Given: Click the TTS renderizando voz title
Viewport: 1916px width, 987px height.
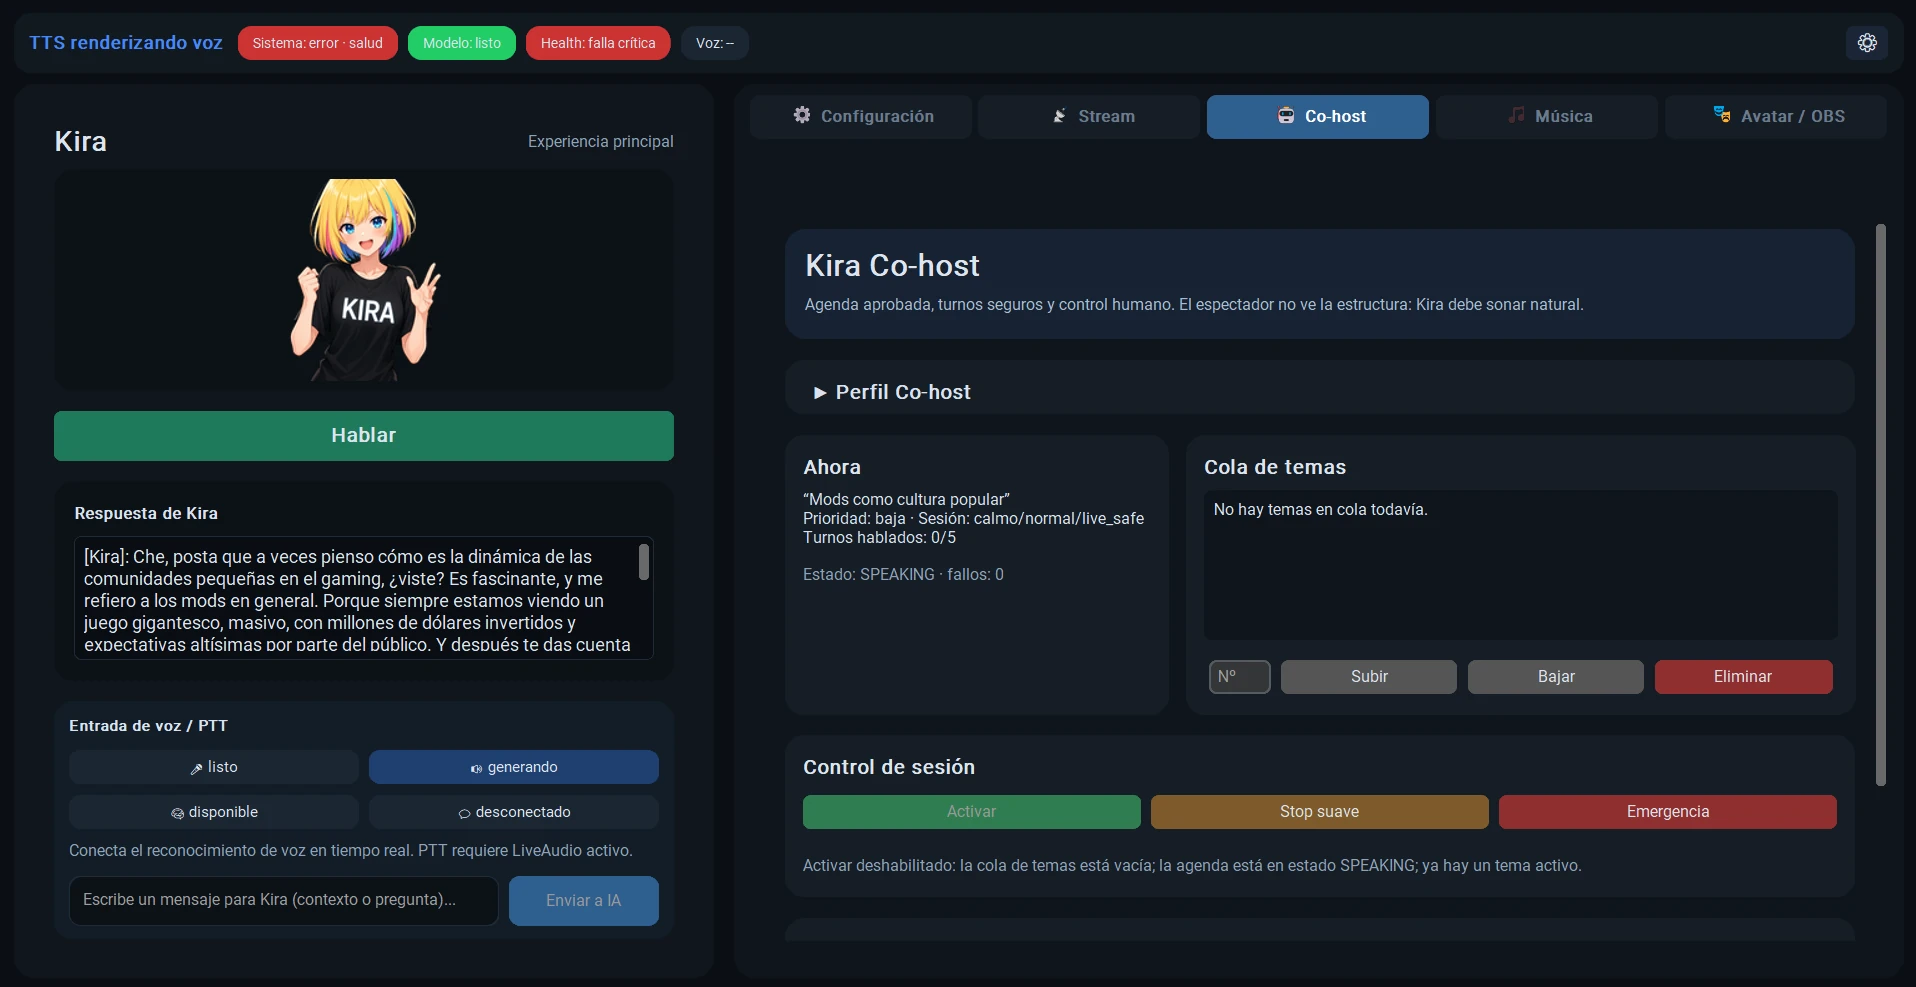Looking at the screenshot, I should click(x=126, y=43).
